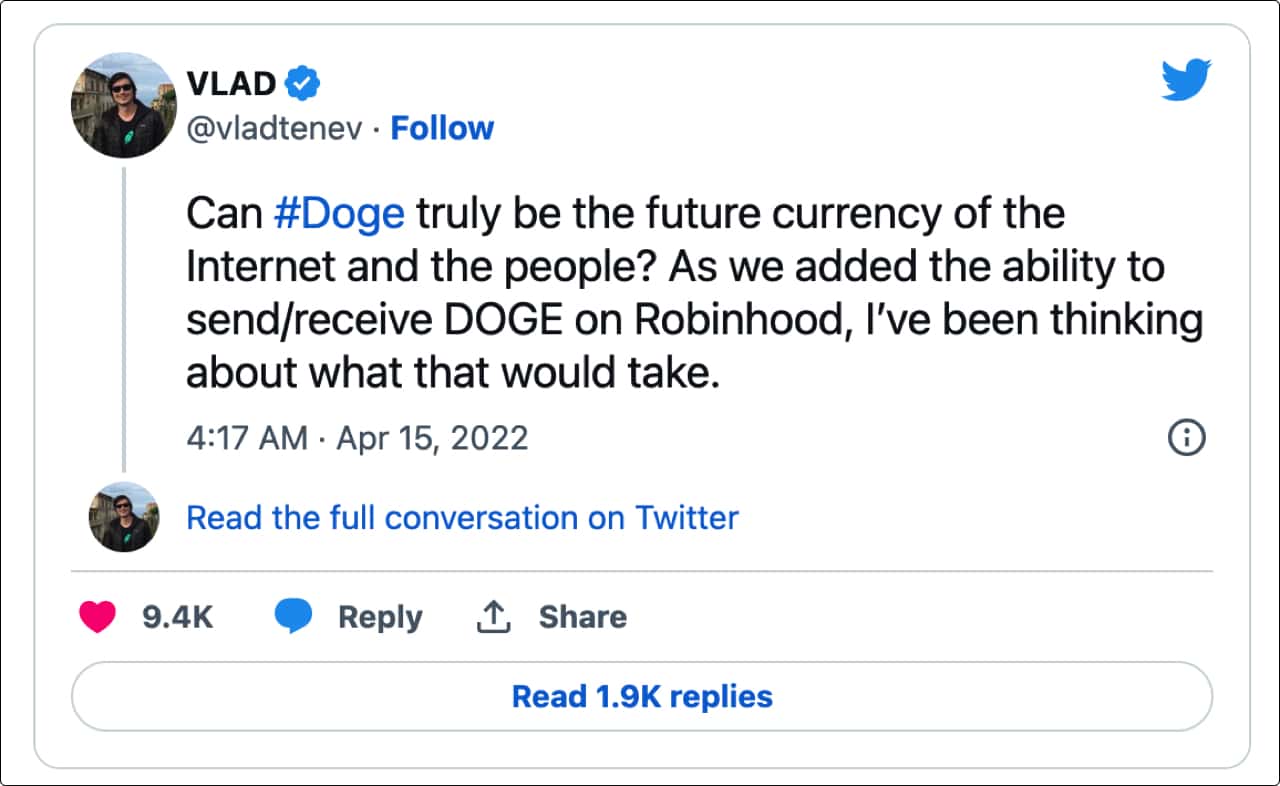Image resolution: width=1280 pixels, height=786 pixels.
Task: Follow @vladtenev via the Follow link
Action: [442, 128]
